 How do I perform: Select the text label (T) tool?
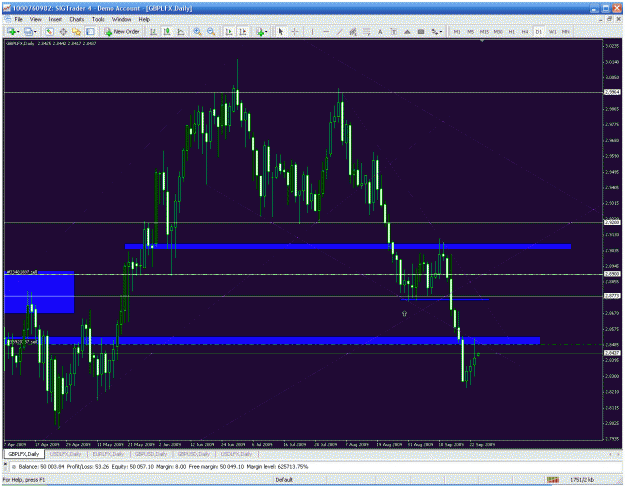[x=393, y=32]
